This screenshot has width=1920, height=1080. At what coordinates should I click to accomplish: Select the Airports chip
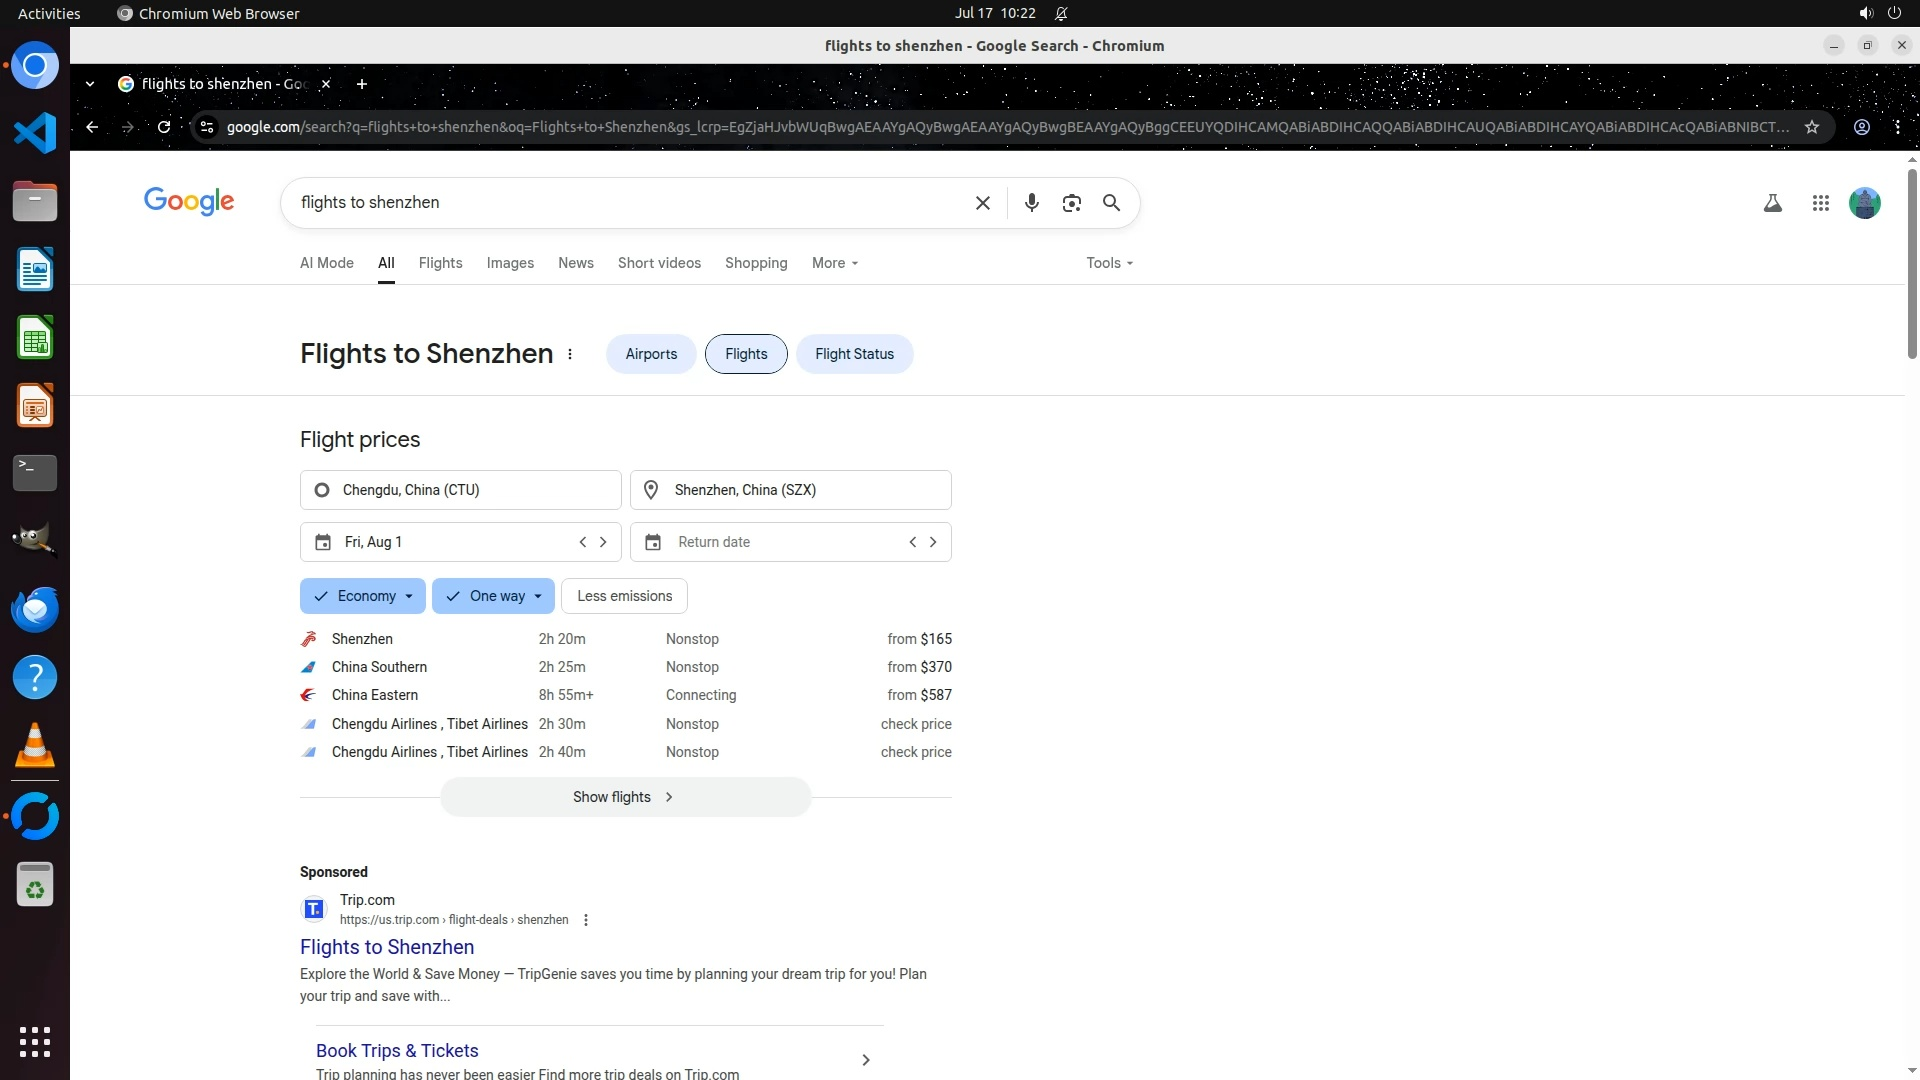[x=651, y=354]
